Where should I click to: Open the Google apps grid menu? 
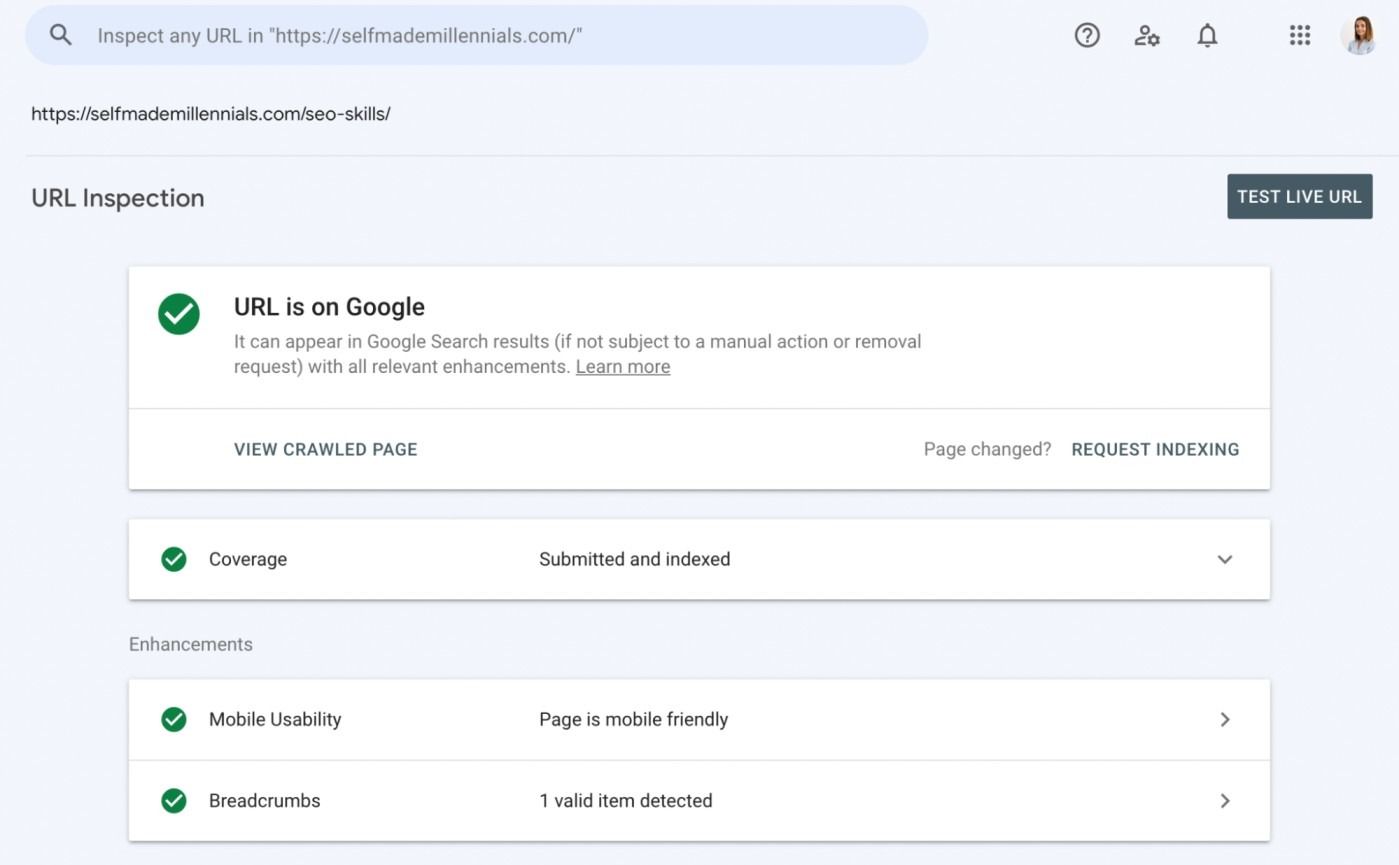click(1299, 35)
